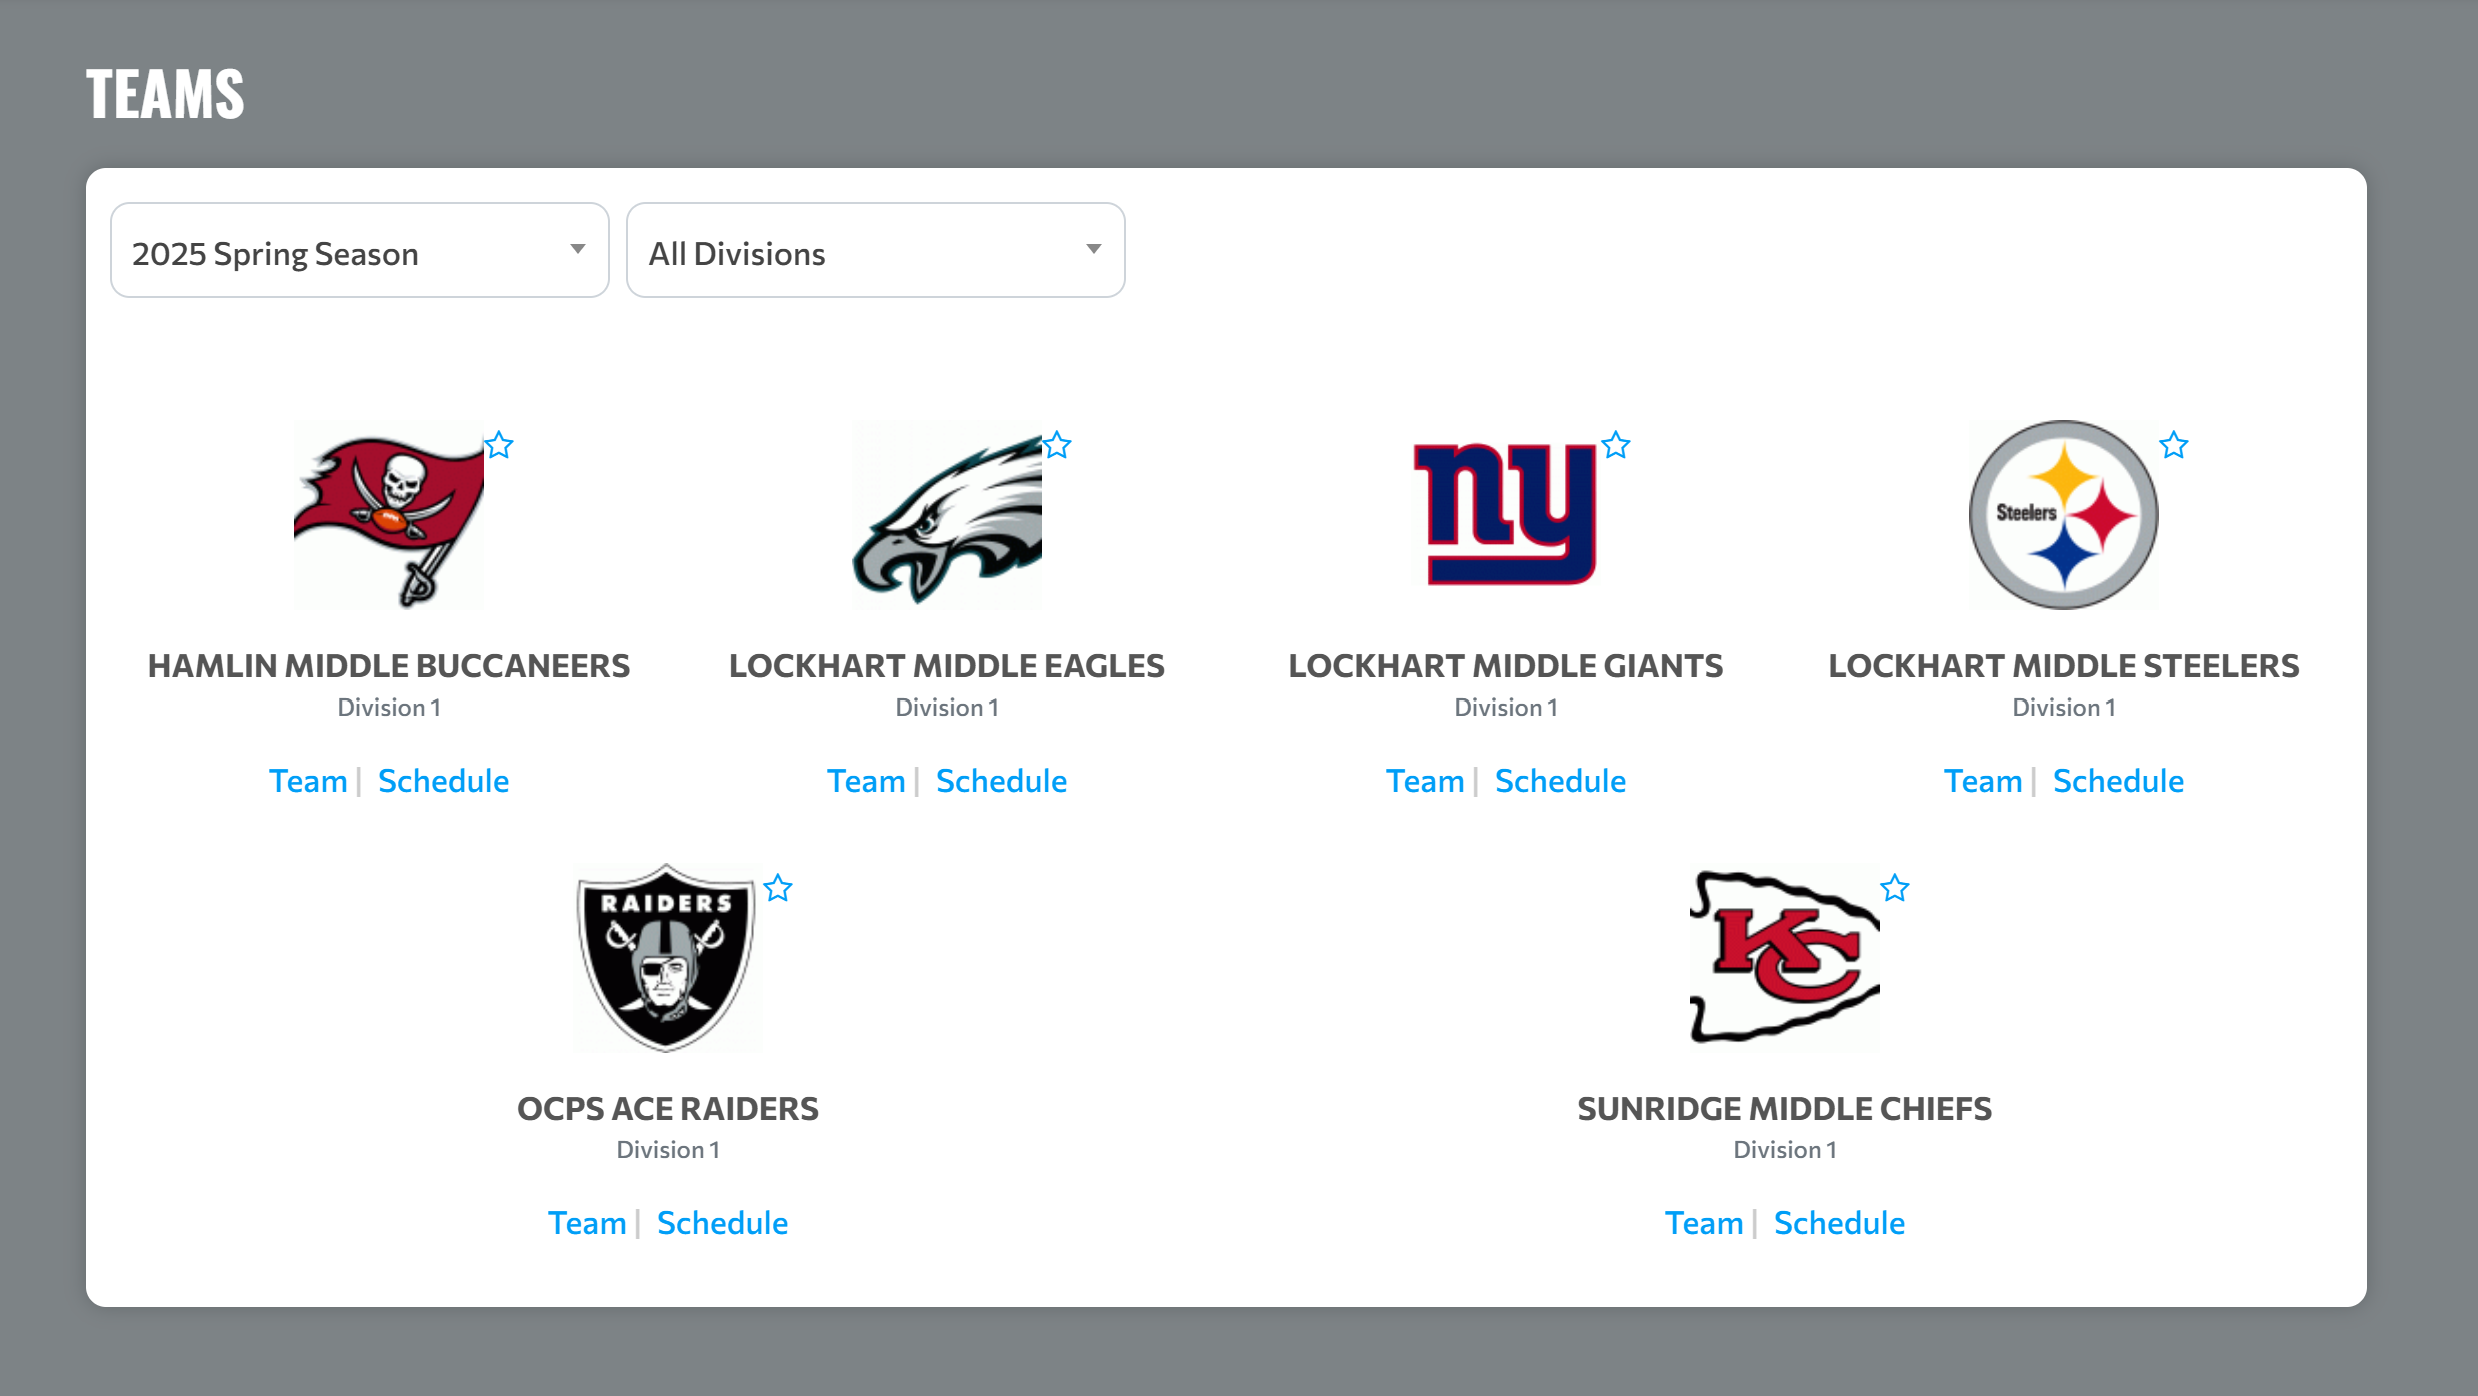Image resolution: width=2478 pixels, height=1396 pixels.
Task: Open Schedule link for Hamlin Middle Buccaneers
Action: [443, 781]
